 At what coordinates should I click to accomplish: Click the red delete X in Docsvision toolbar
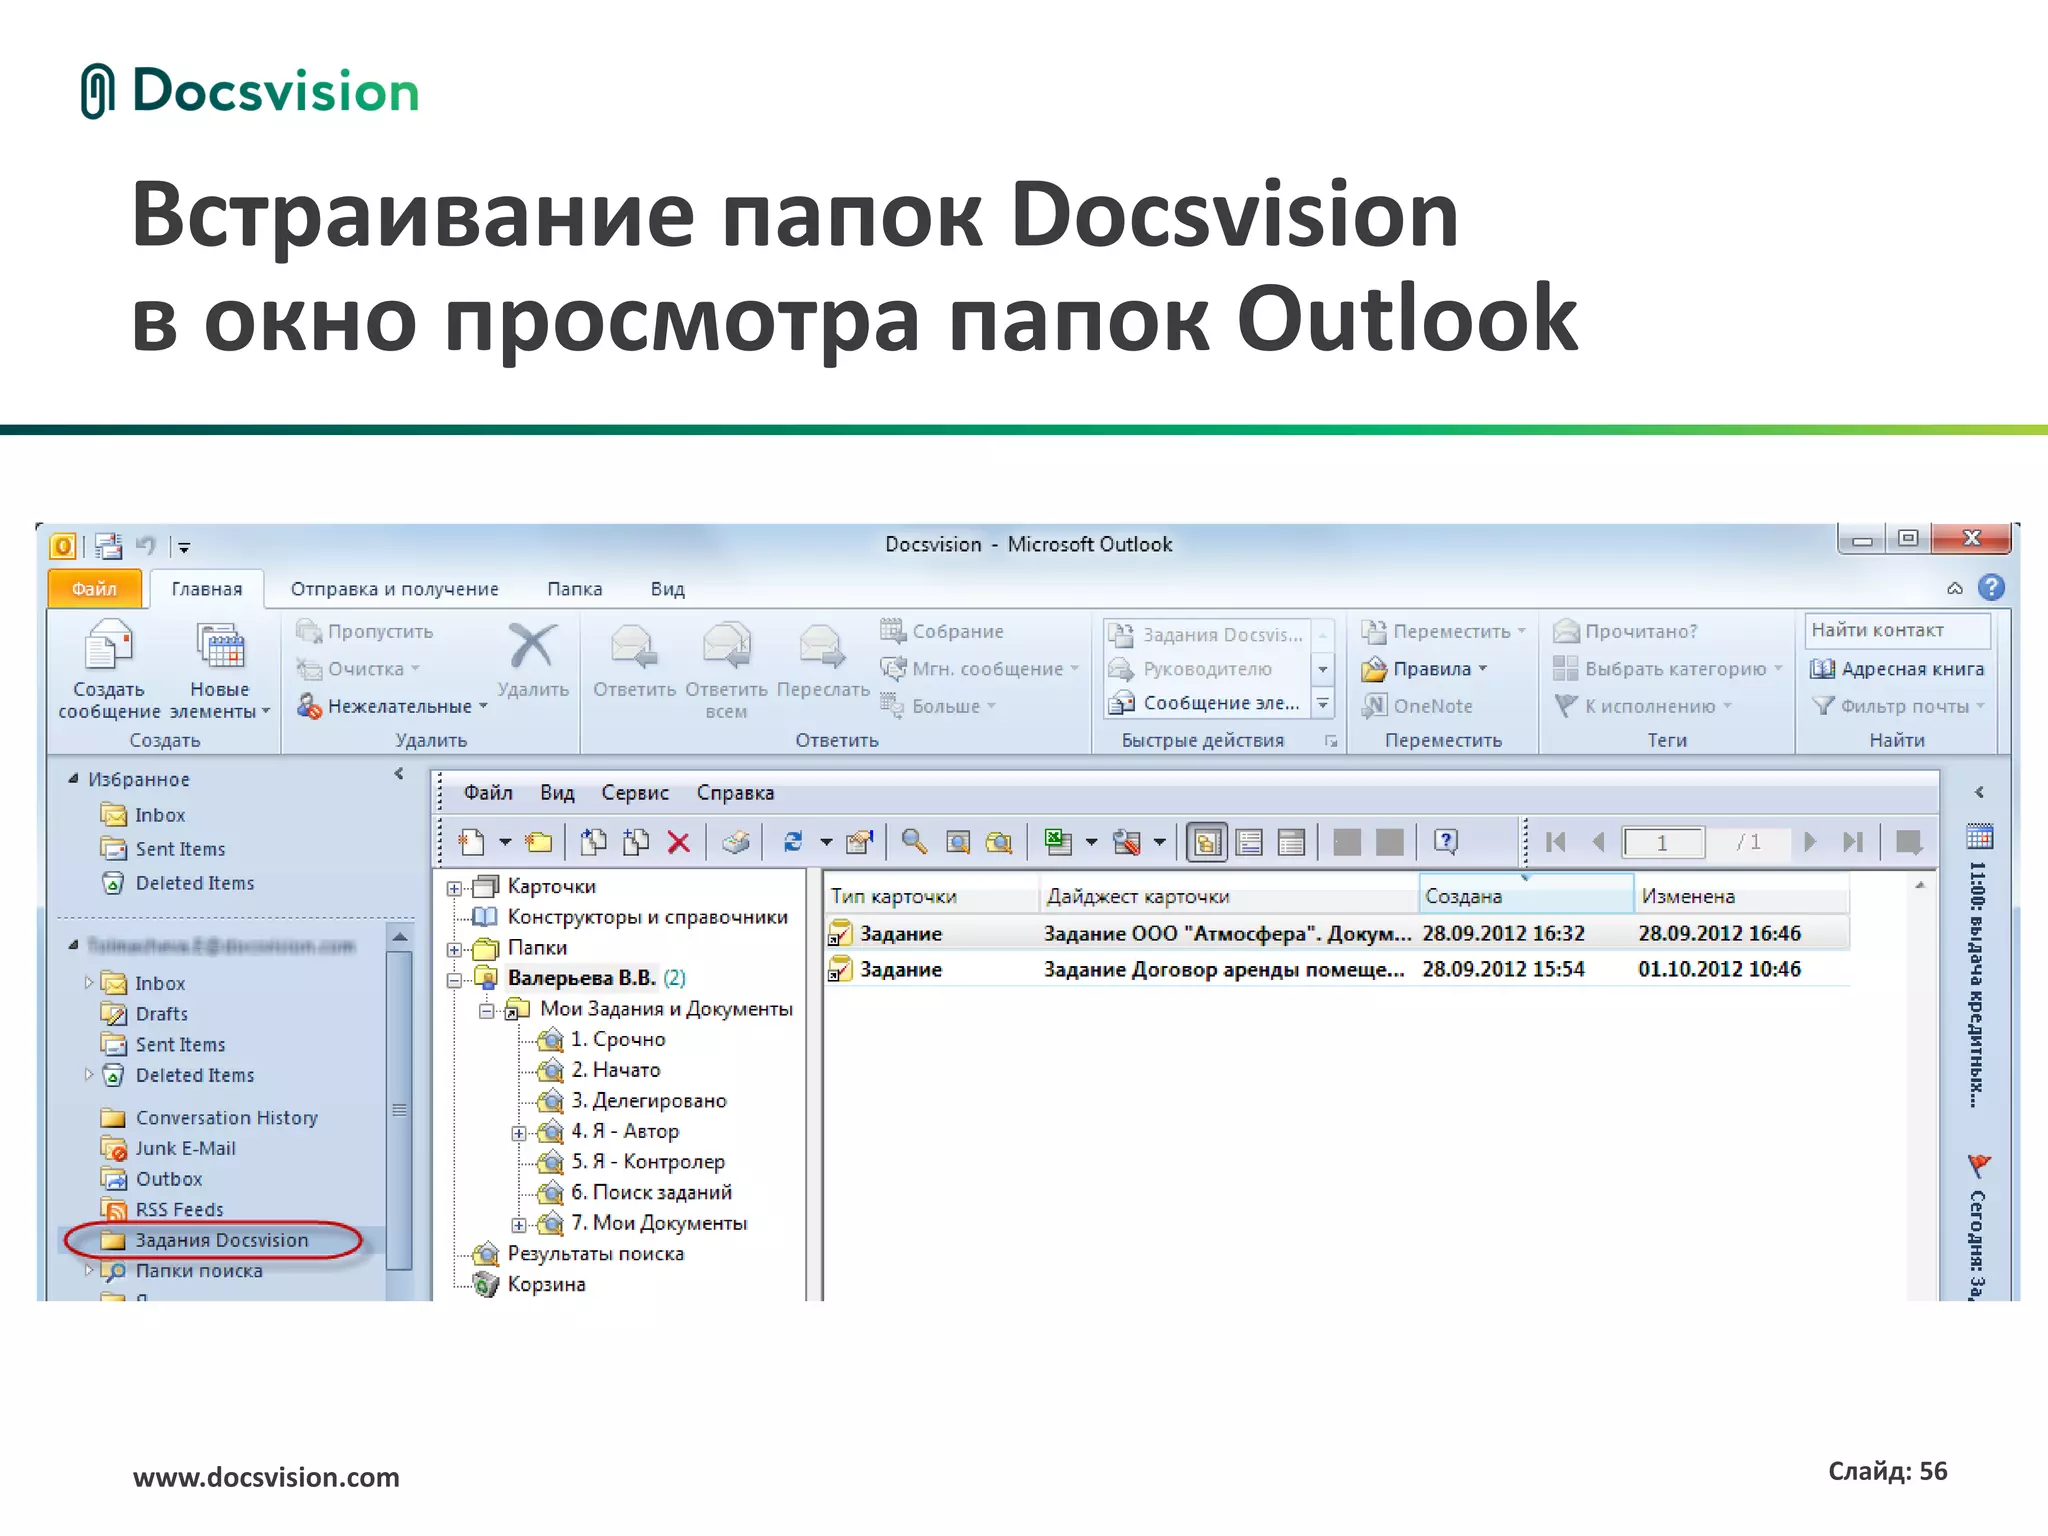[x=678, y=842]
